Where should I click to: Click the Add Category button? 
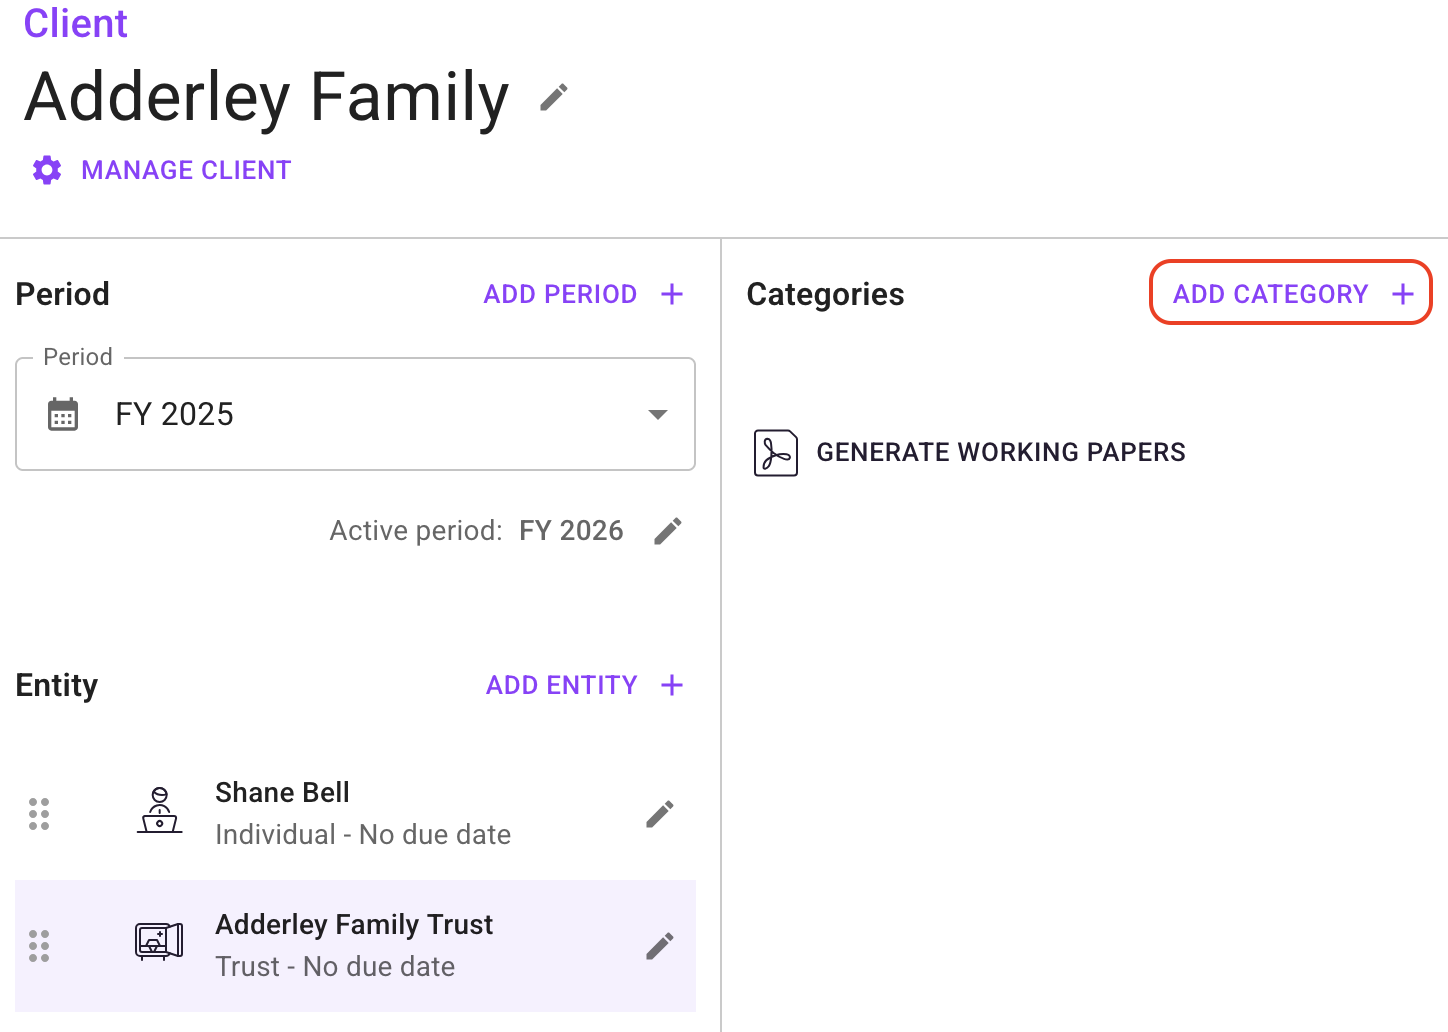(x=1290, y=293)
